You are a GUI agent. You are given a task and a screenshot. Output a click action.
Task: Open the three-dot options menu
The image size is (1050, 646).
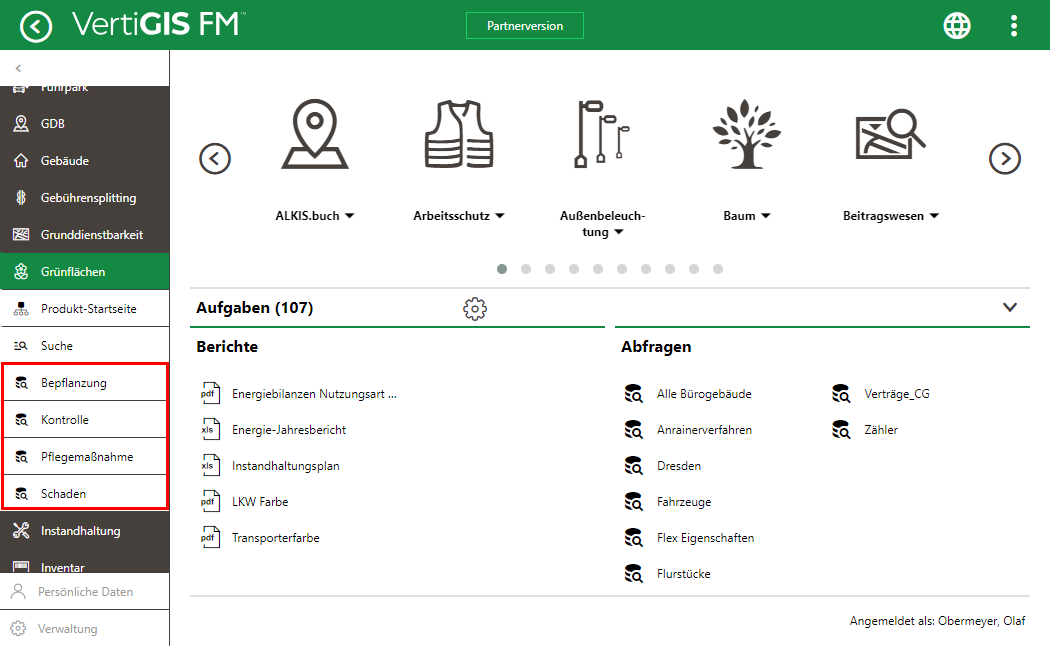(1014, 26)
